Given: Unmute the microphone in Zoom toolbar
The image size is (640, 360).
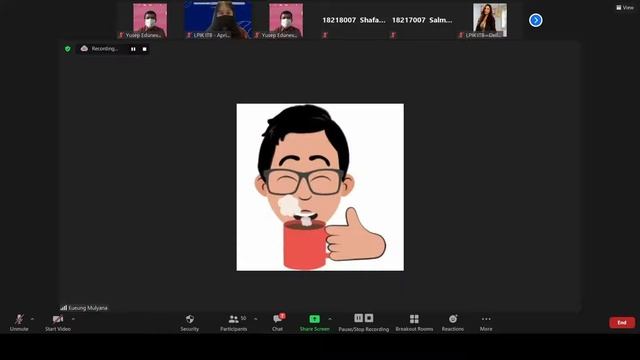Looking at the screenshot, I should tap(19, 322).
